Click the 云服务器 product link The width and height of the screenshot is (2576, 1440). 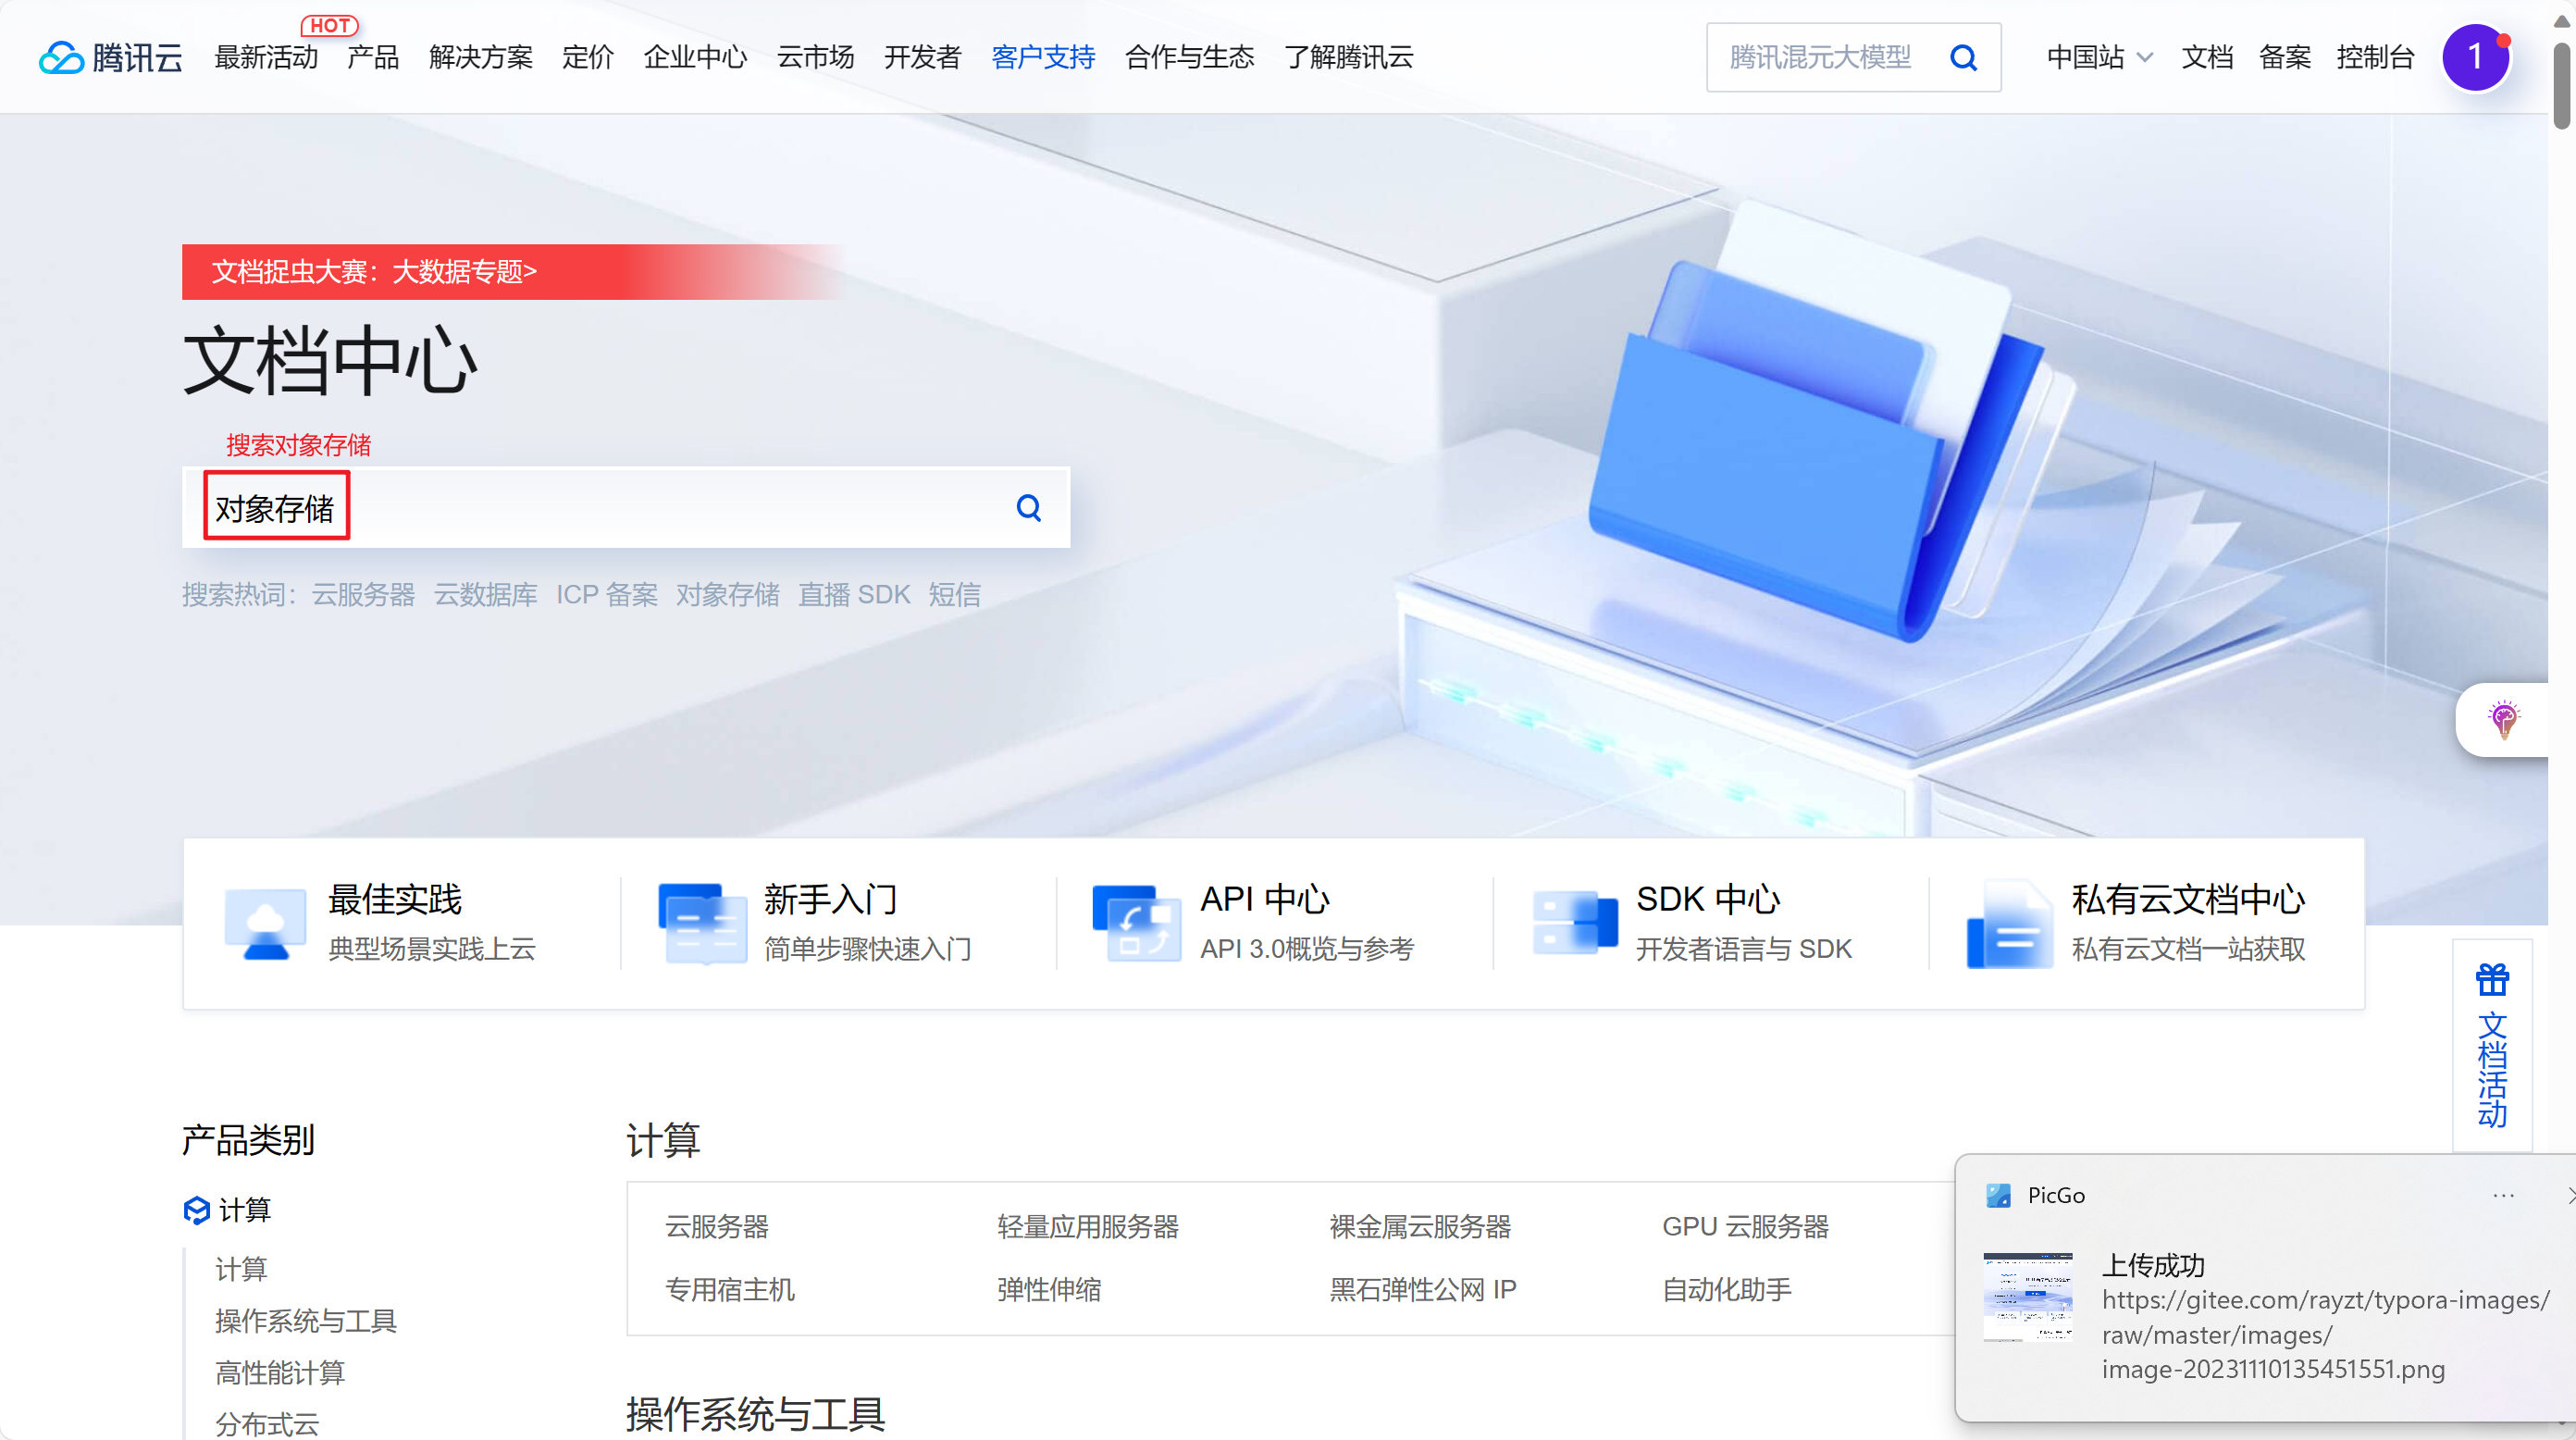[x=716, y=1226]
